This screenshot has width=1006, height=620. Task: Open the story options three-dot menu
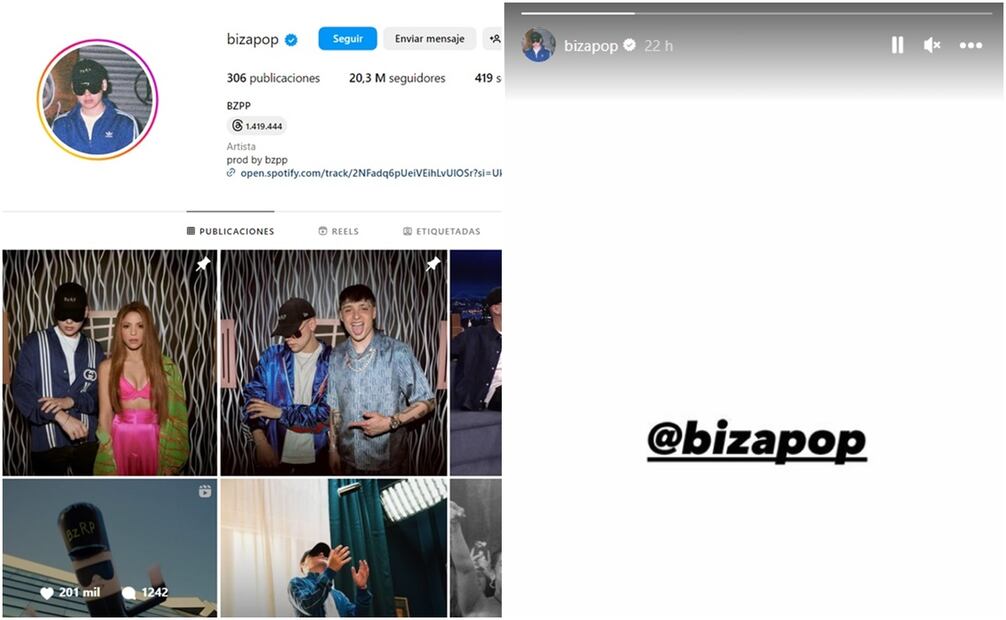[971, 45]
